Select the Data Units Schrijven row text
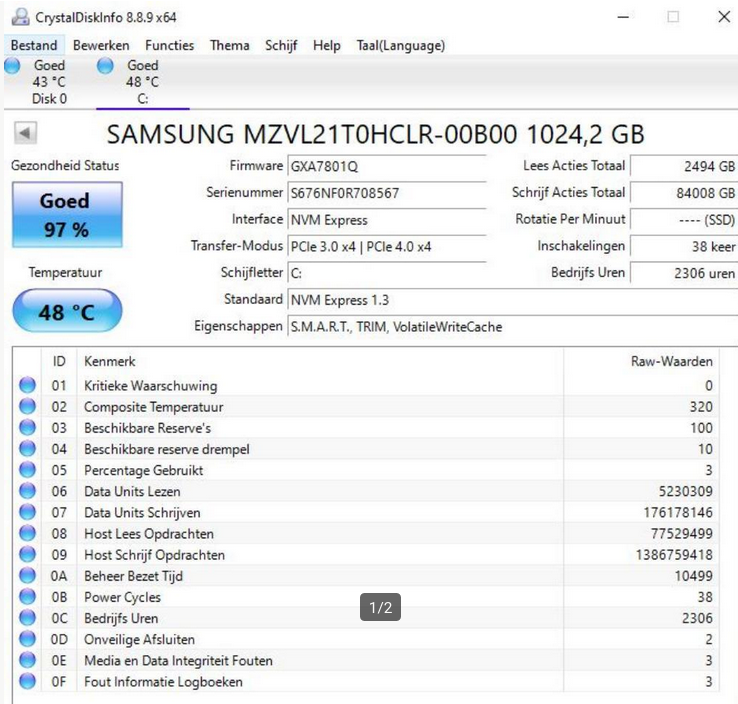The image size is (738, 704). coord(142,513)
